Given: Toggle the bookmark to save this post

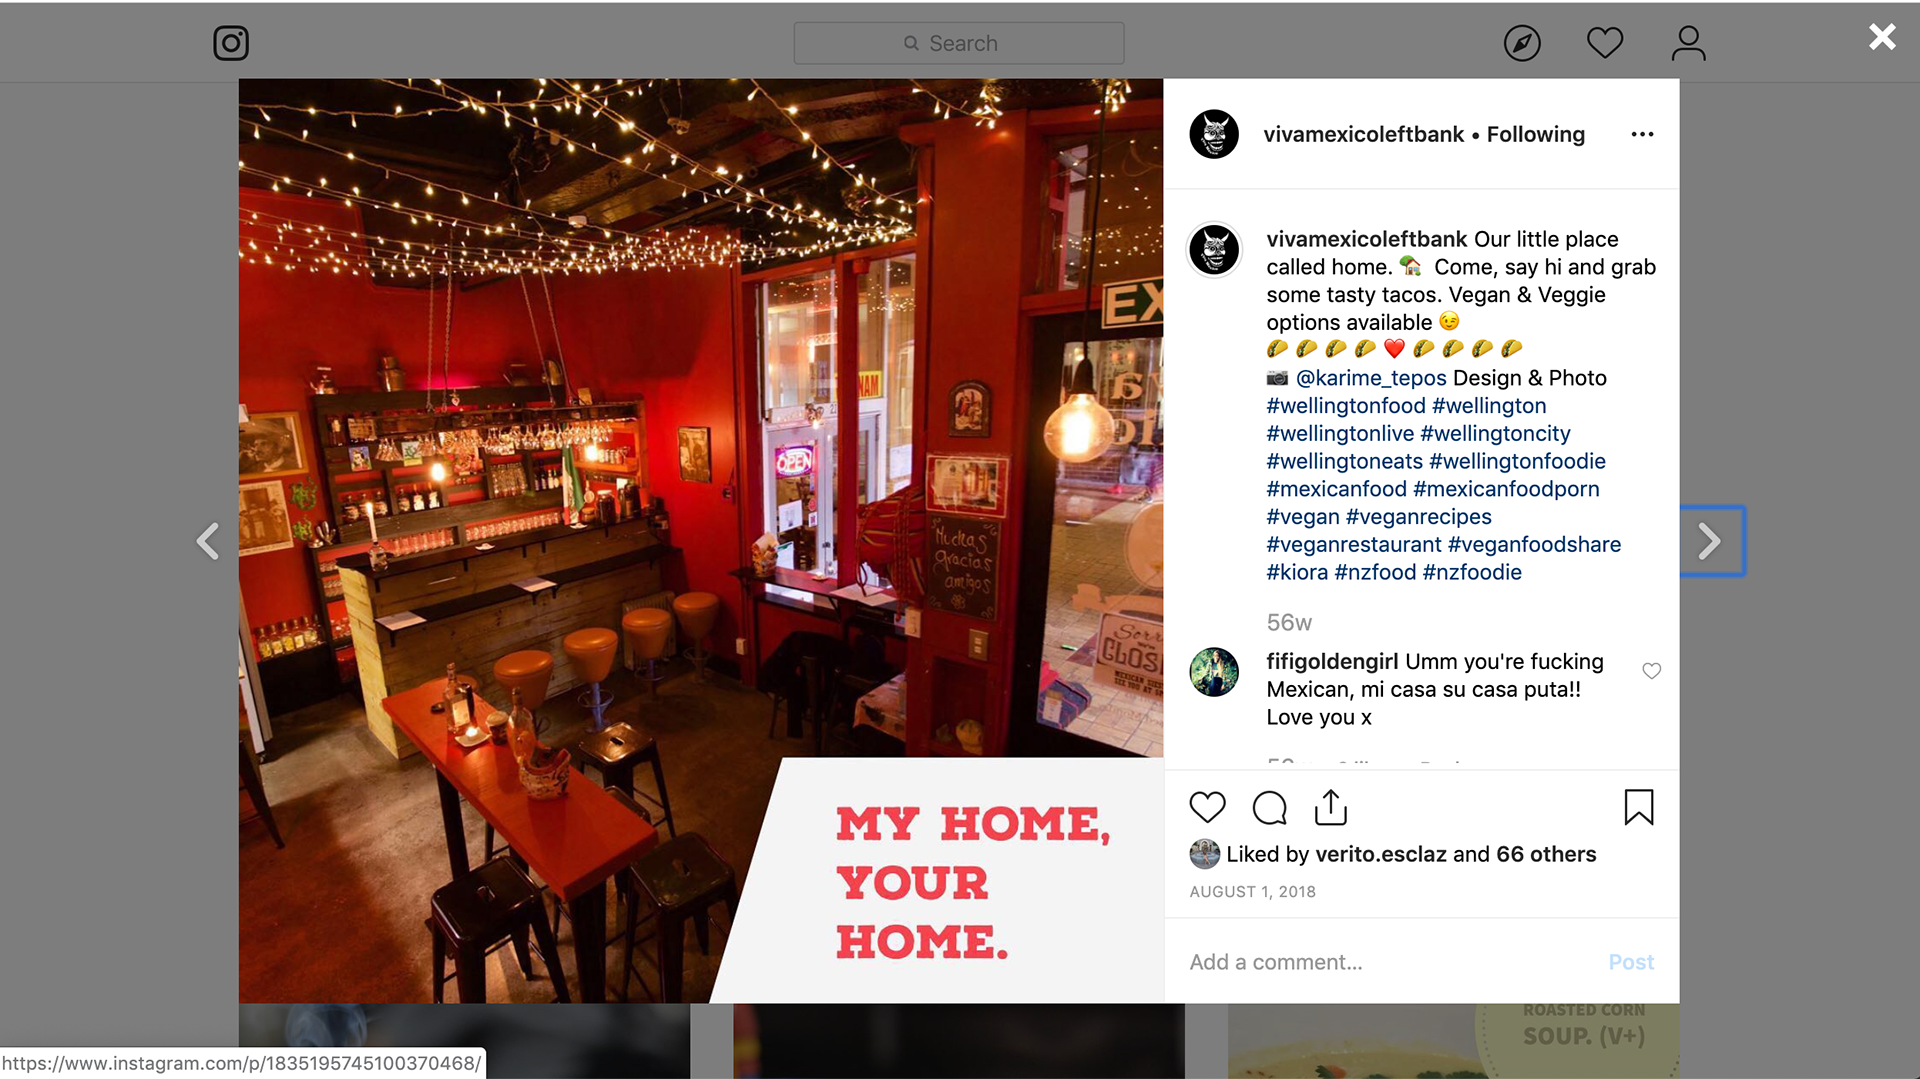Looking at the screenshot, I should 1639,807.
